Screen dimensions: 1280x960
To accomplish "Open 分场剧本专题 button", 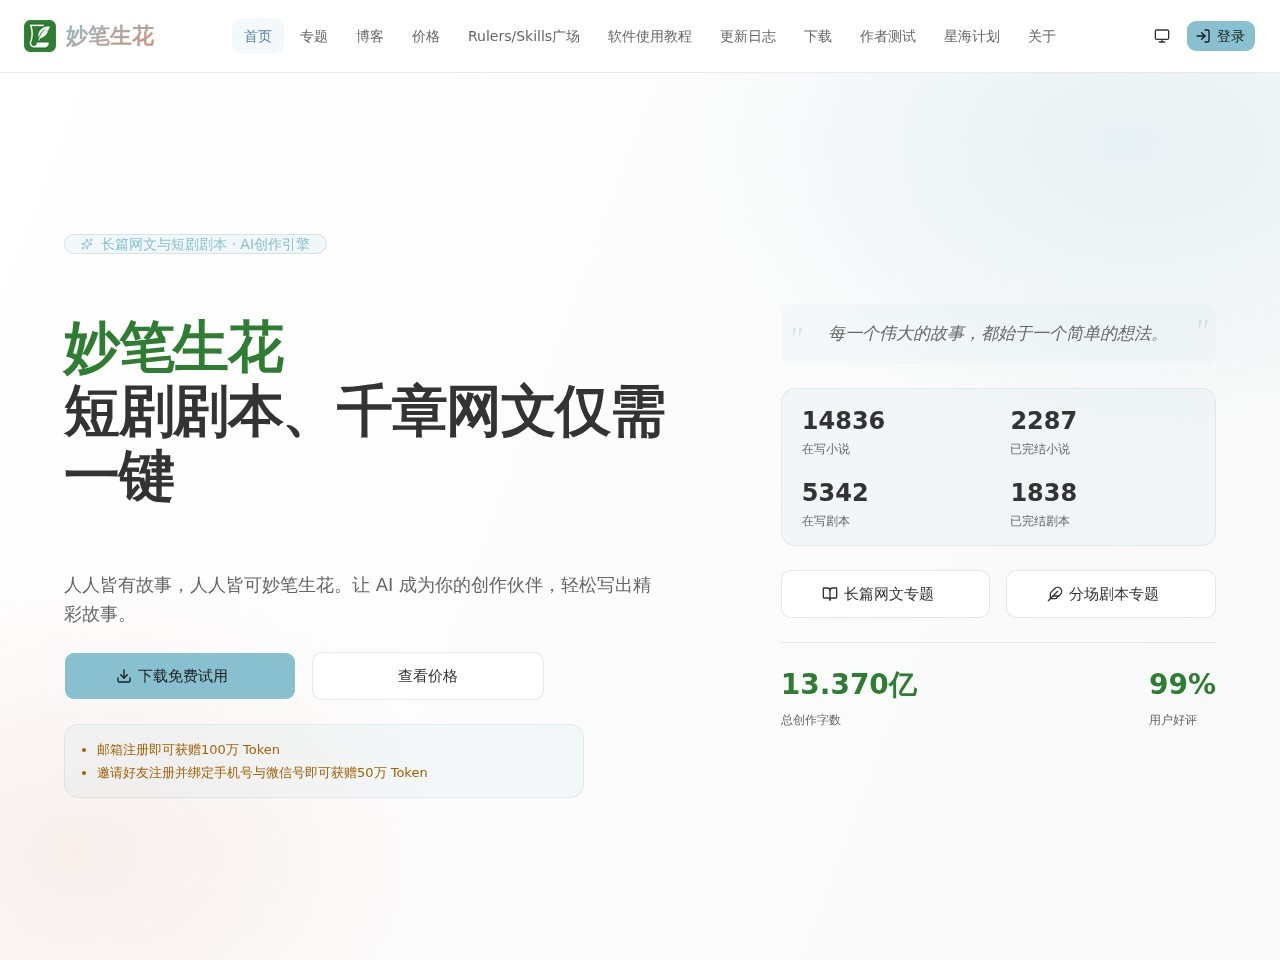I will [x=1111, y=594].
